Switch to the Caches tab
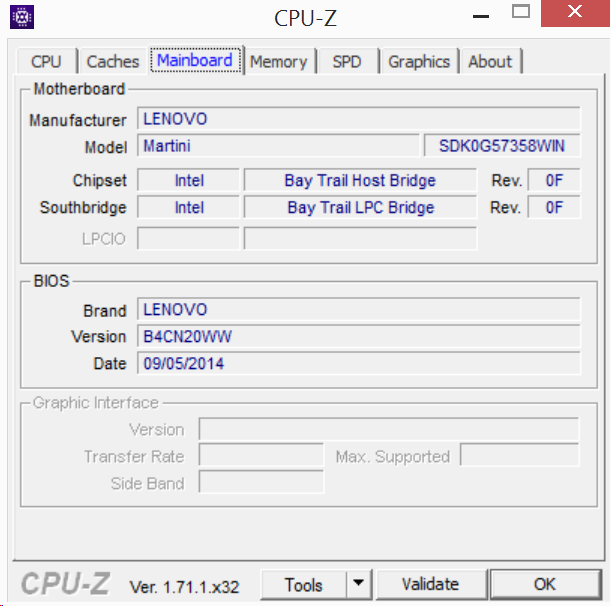Image resolution: width=611 pixels, height=606 pixels. tap(113, 62)
